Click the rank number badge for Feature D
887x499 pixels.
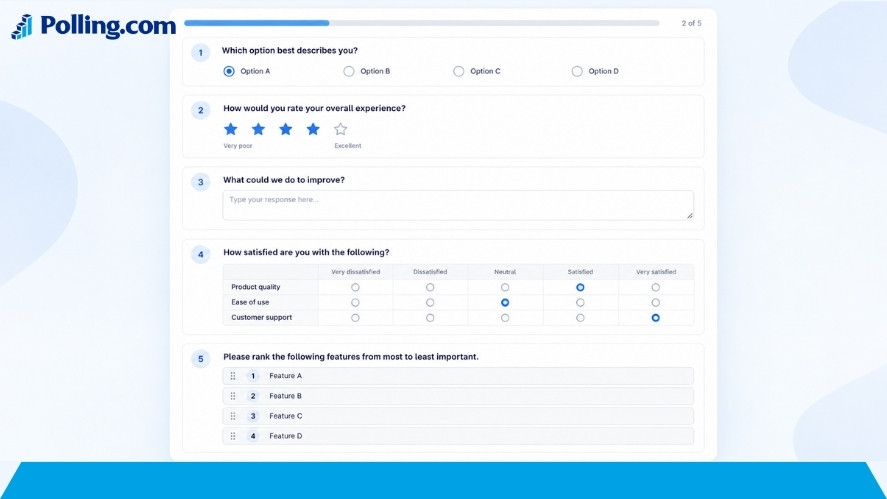tap(253, 436)
